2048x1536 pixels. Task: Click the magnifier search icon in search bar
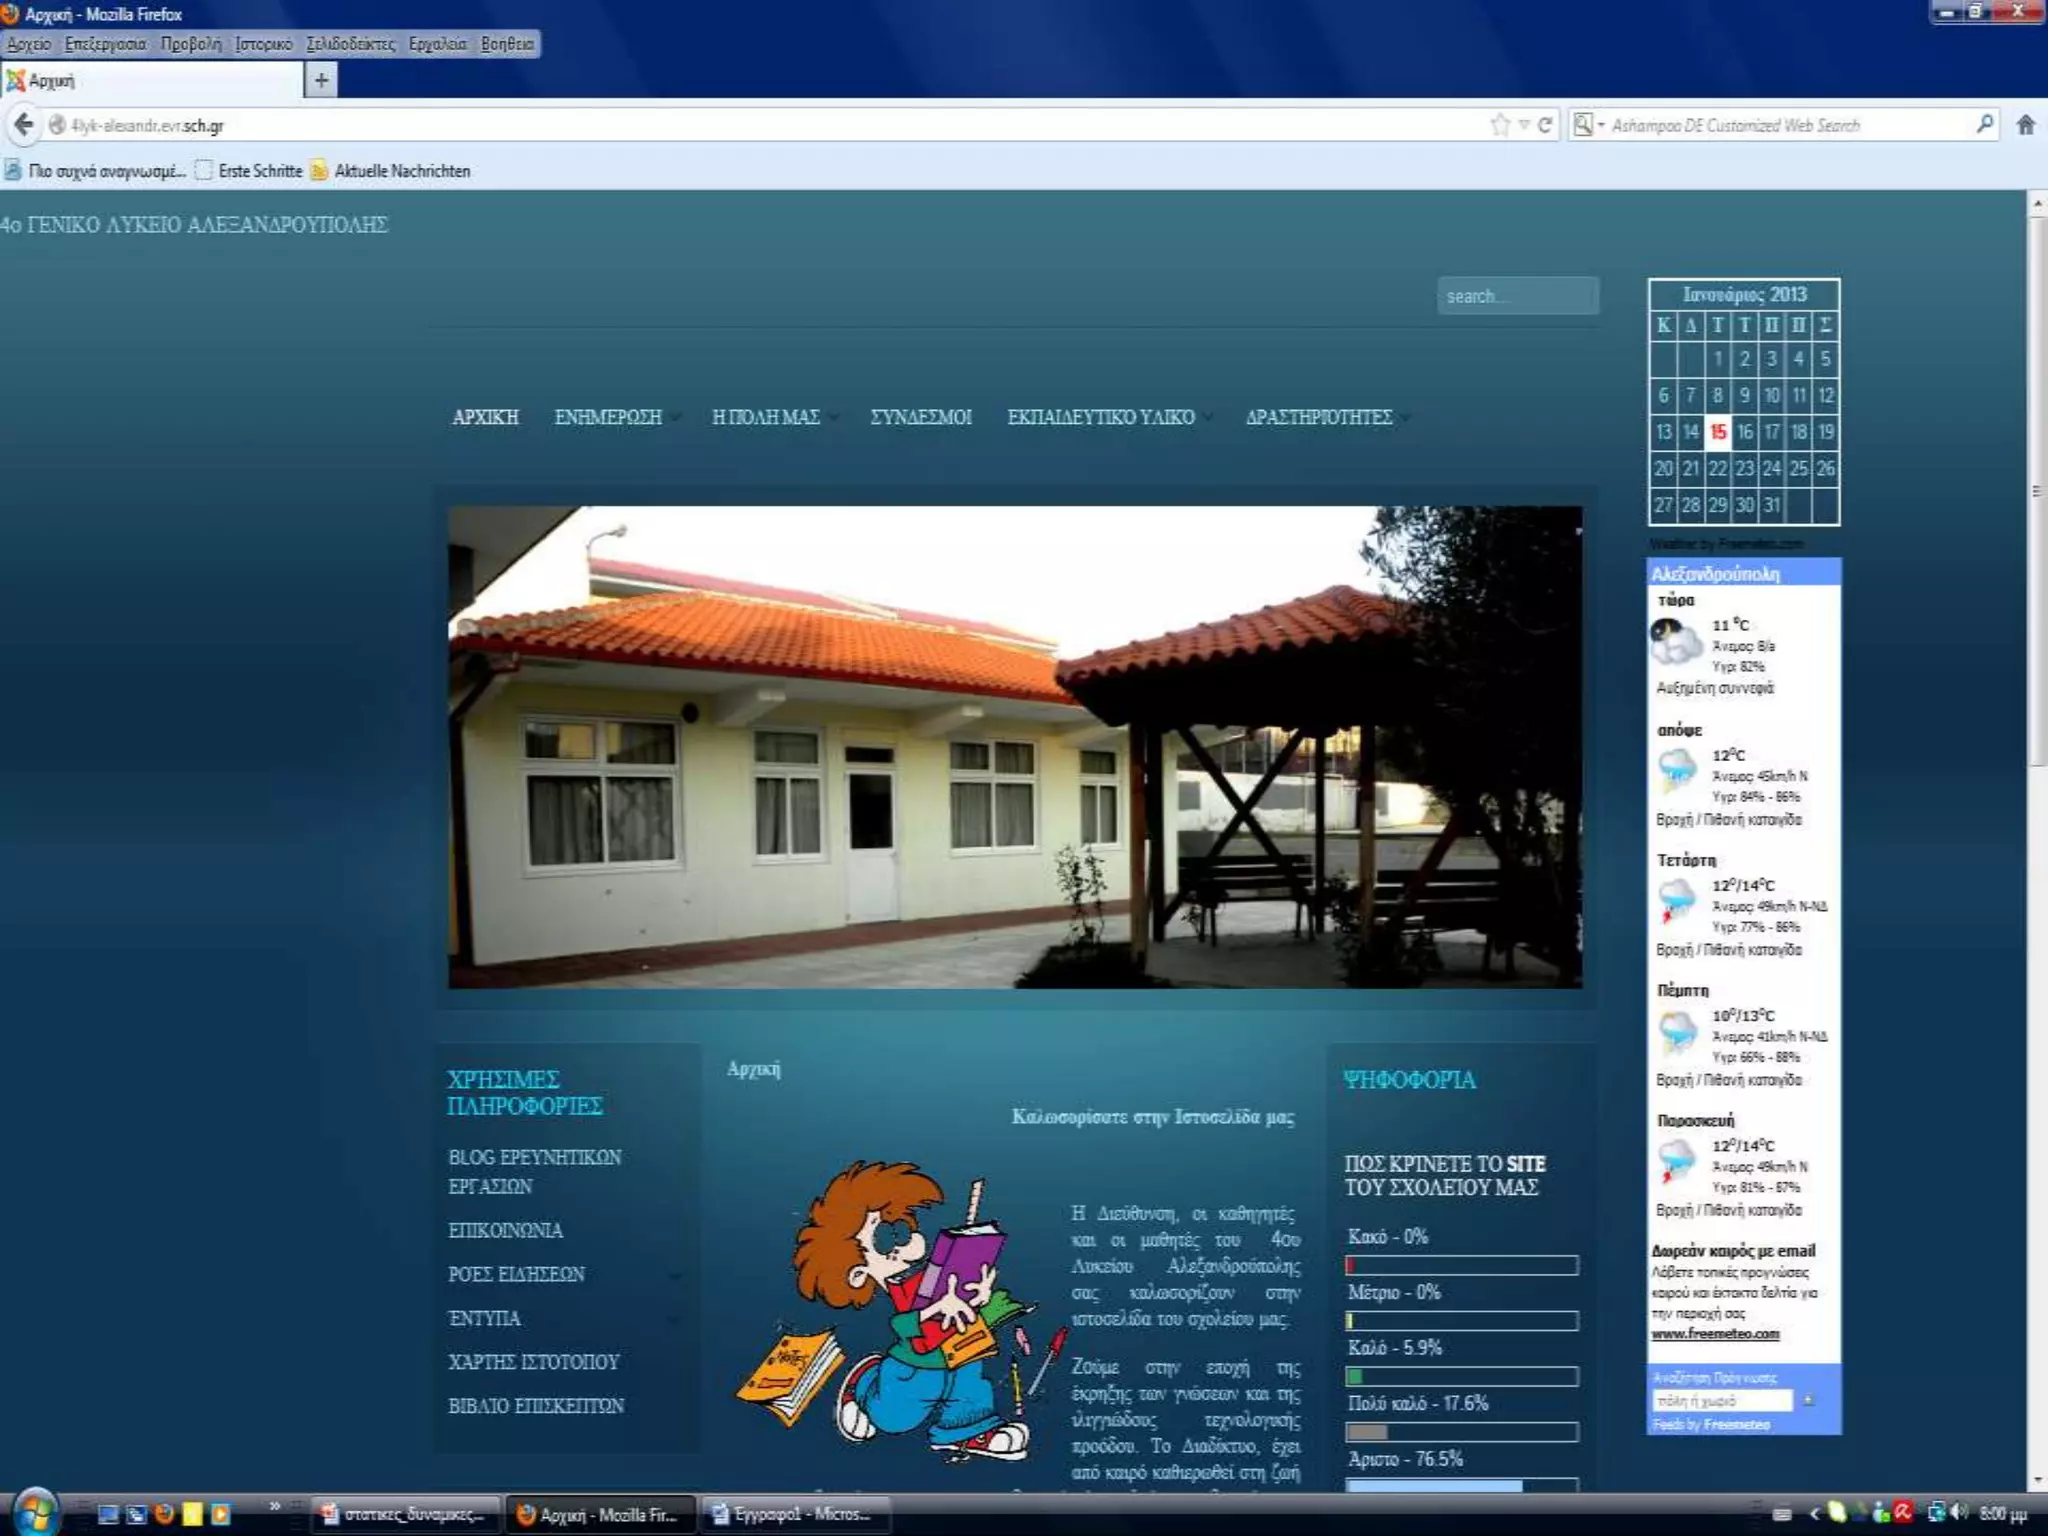(1985, 124)
